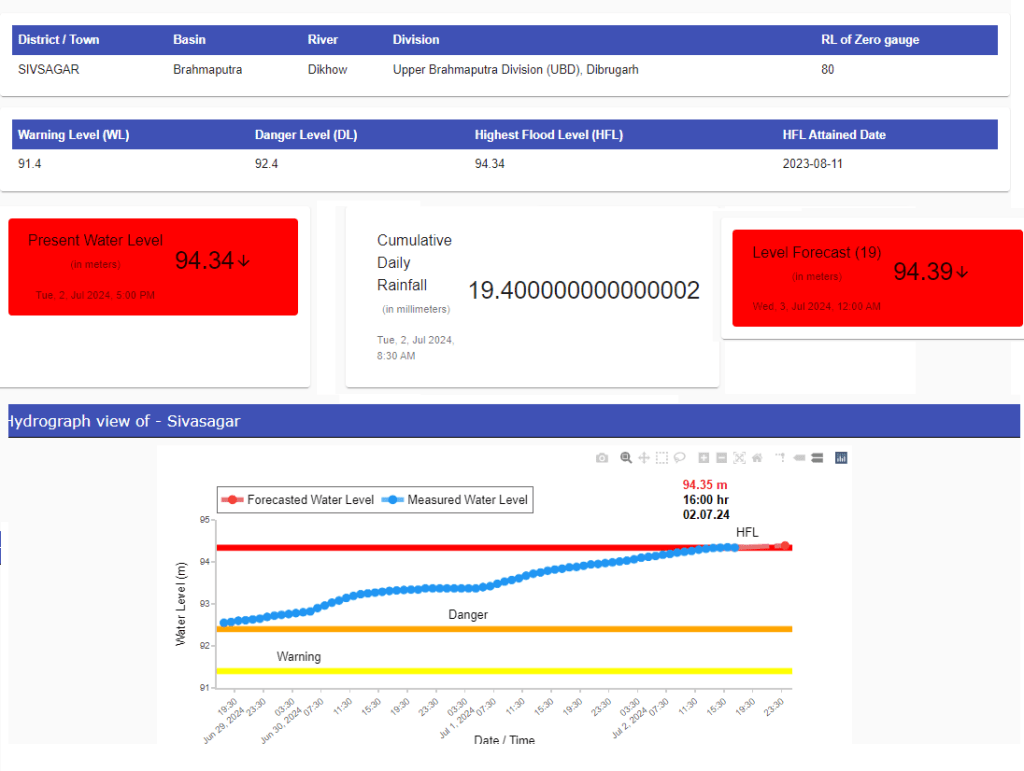Download the hydrograph plot as PNG (camera icon)
The image size is (1024, 771).
coord(601,458)
